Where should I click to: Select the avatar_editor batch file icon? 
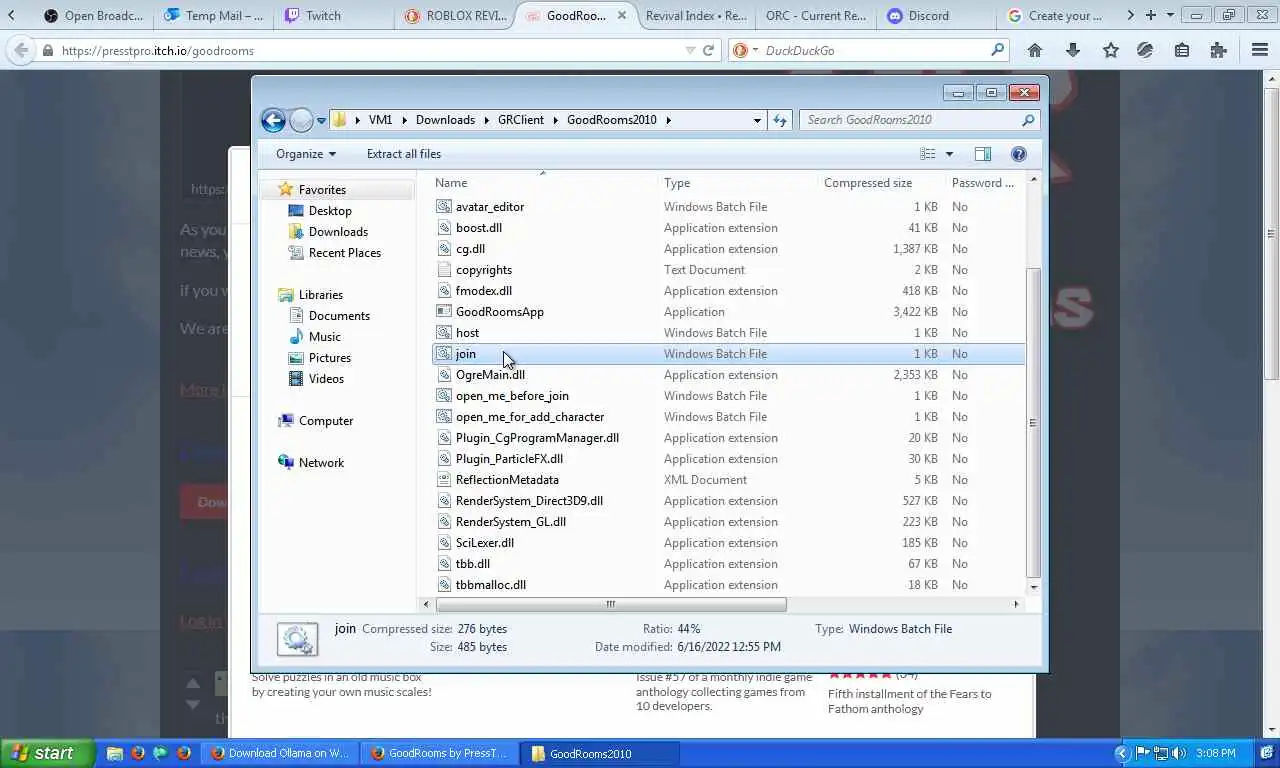444,207
